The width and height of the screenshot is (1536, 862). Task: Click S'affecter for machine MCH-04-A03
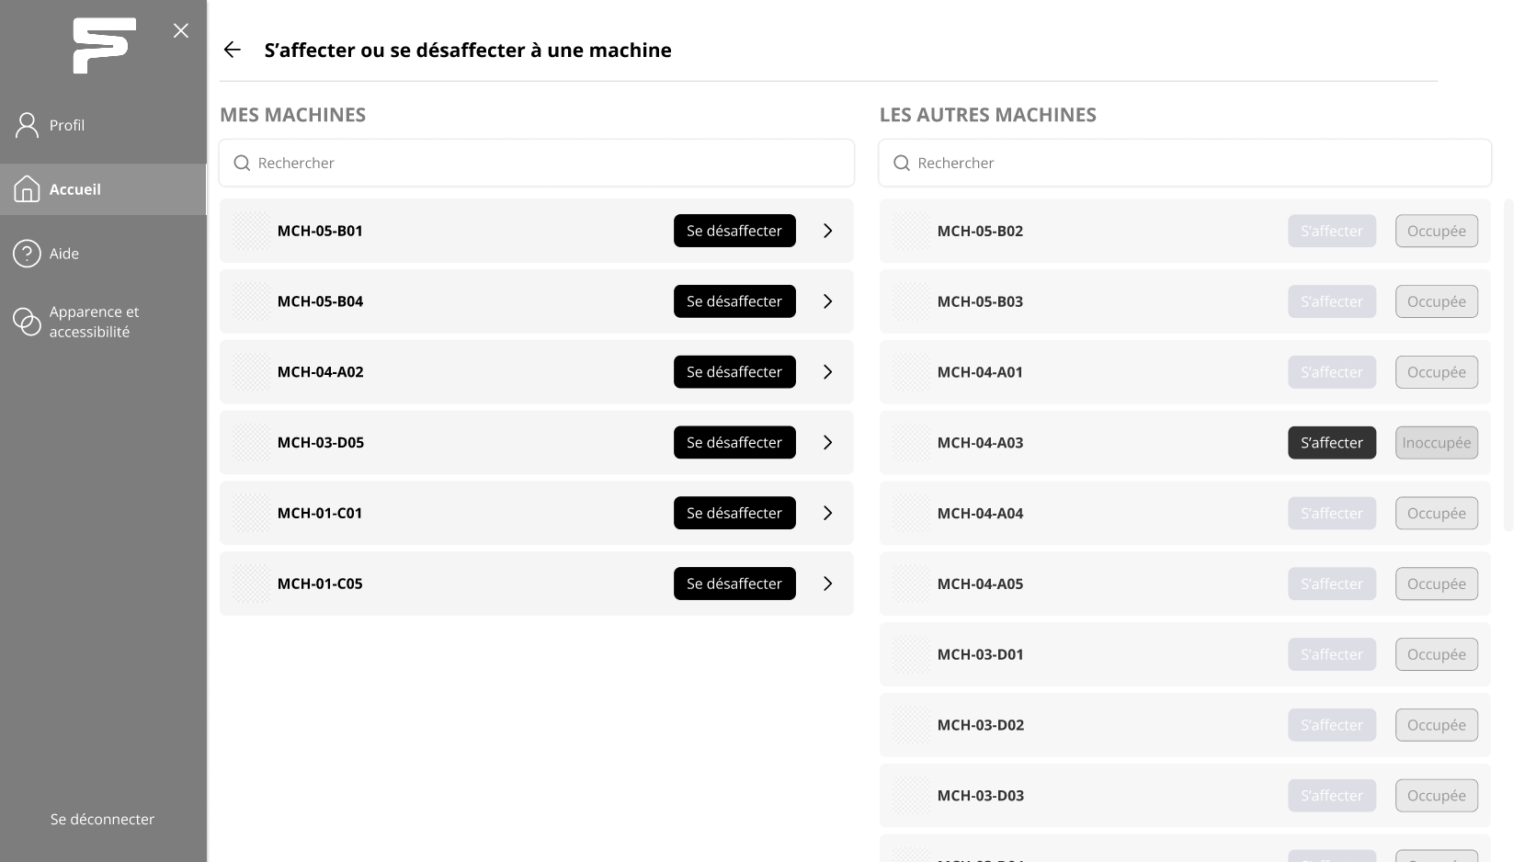pyautogui.click(x=1331, y=443)
